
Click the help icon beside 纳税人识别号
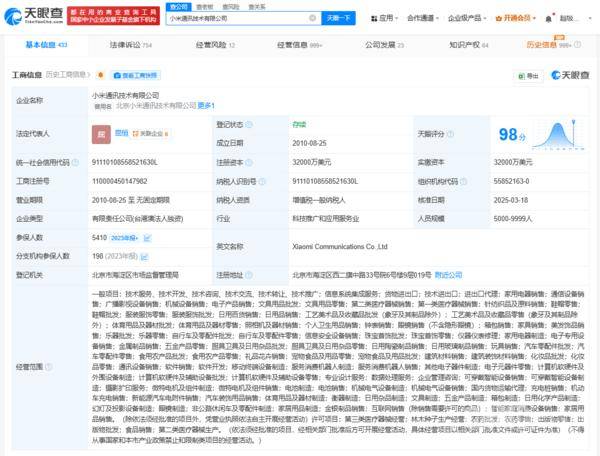click(x=262, y=181)
